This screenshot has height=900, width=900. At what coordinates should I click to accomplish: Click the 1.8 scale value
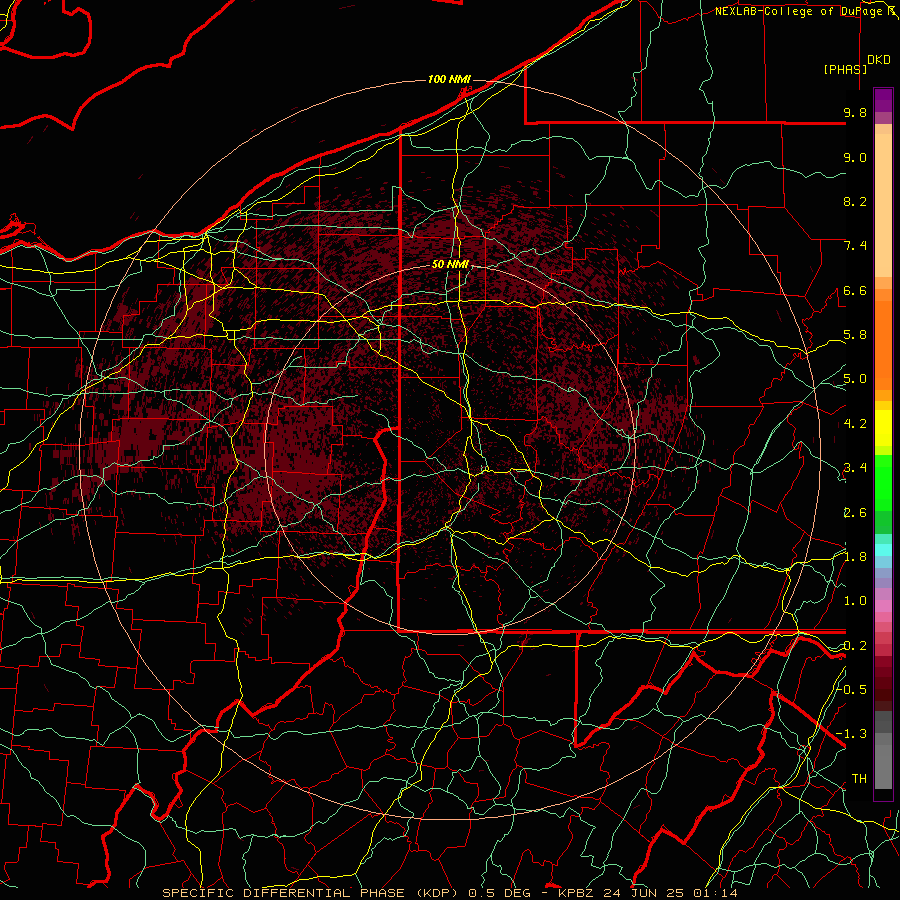click(x=855, y=557)
